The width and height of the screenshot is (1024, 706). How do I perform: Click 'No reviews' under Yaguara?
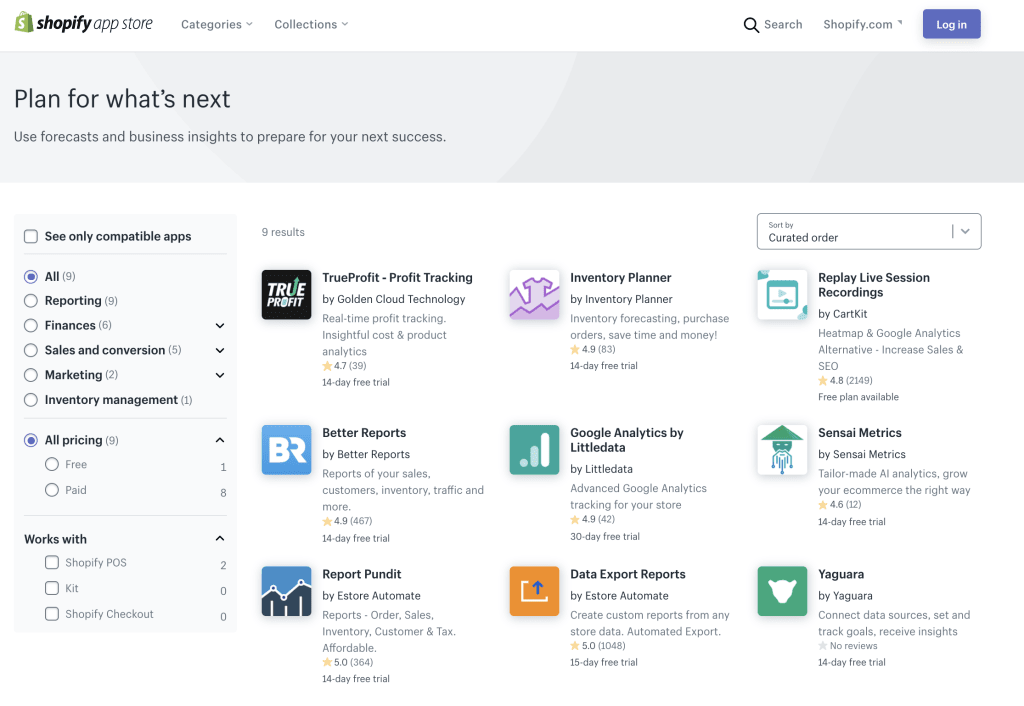coord(854,646)
